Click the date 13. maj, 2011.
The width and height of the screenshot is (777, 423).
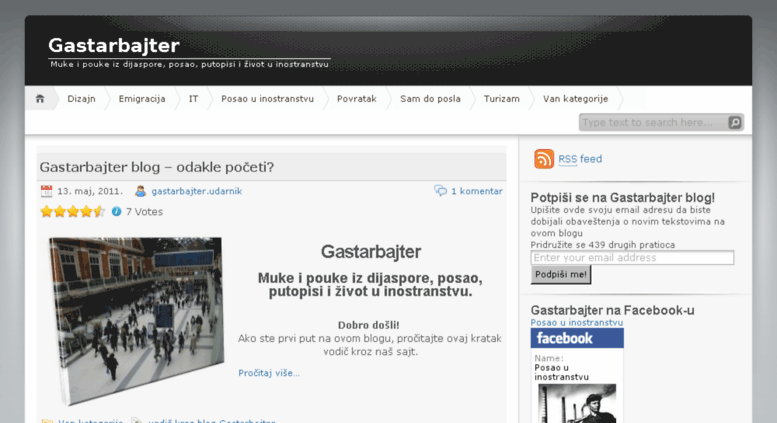[x=90, y=191]
